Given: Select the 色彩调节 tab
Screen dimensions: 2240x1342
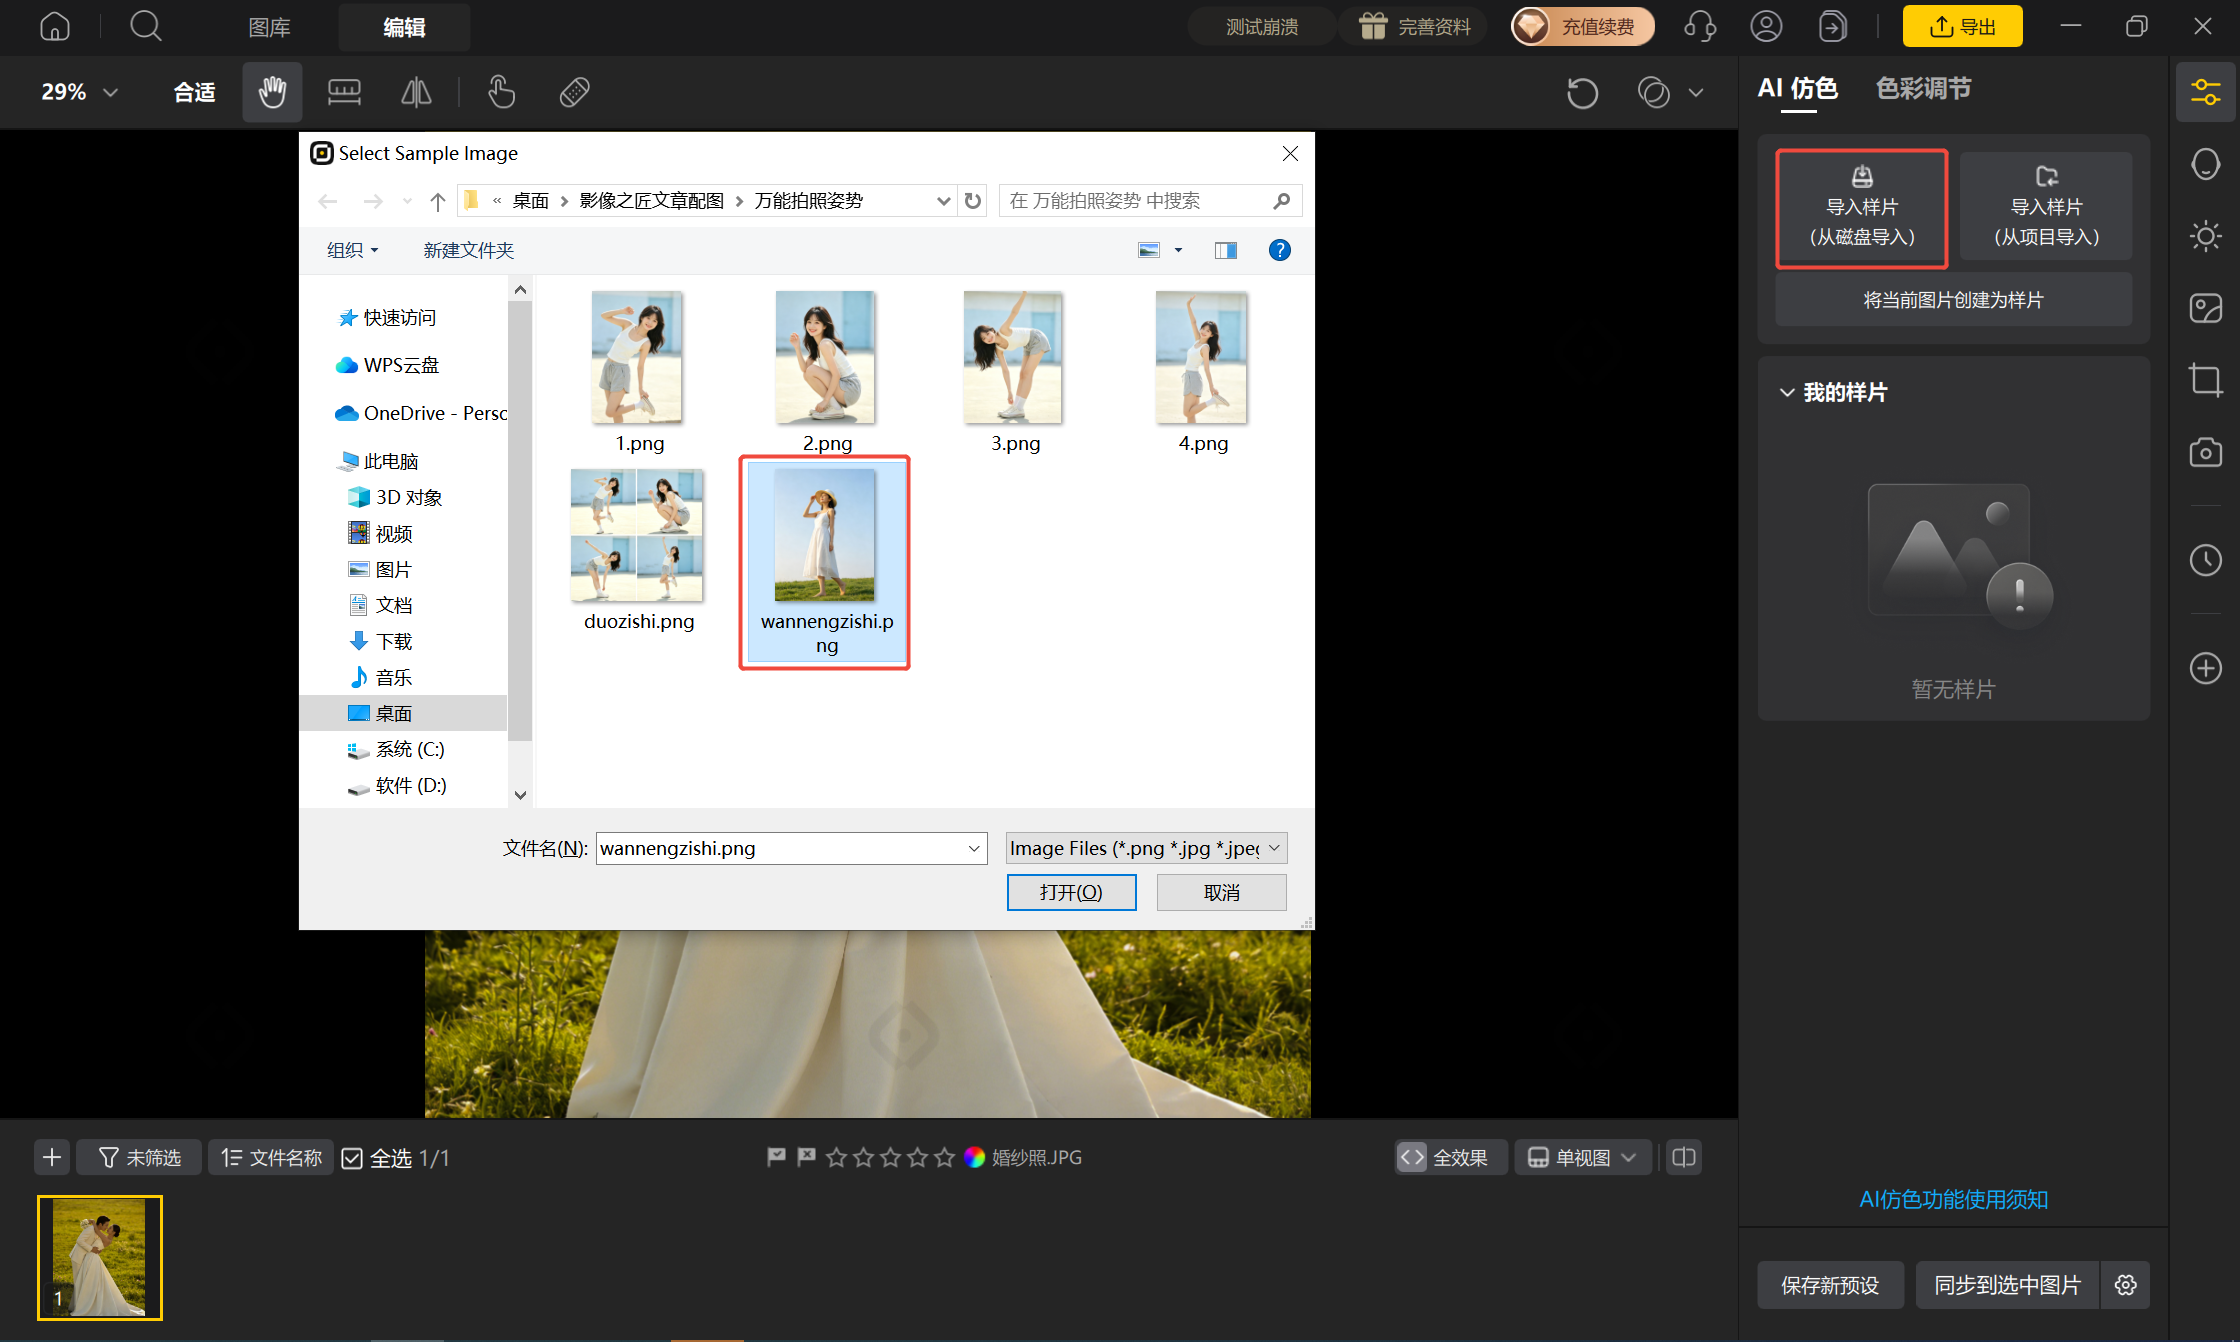Looking at the screenshot, I should pos(1923,89).
